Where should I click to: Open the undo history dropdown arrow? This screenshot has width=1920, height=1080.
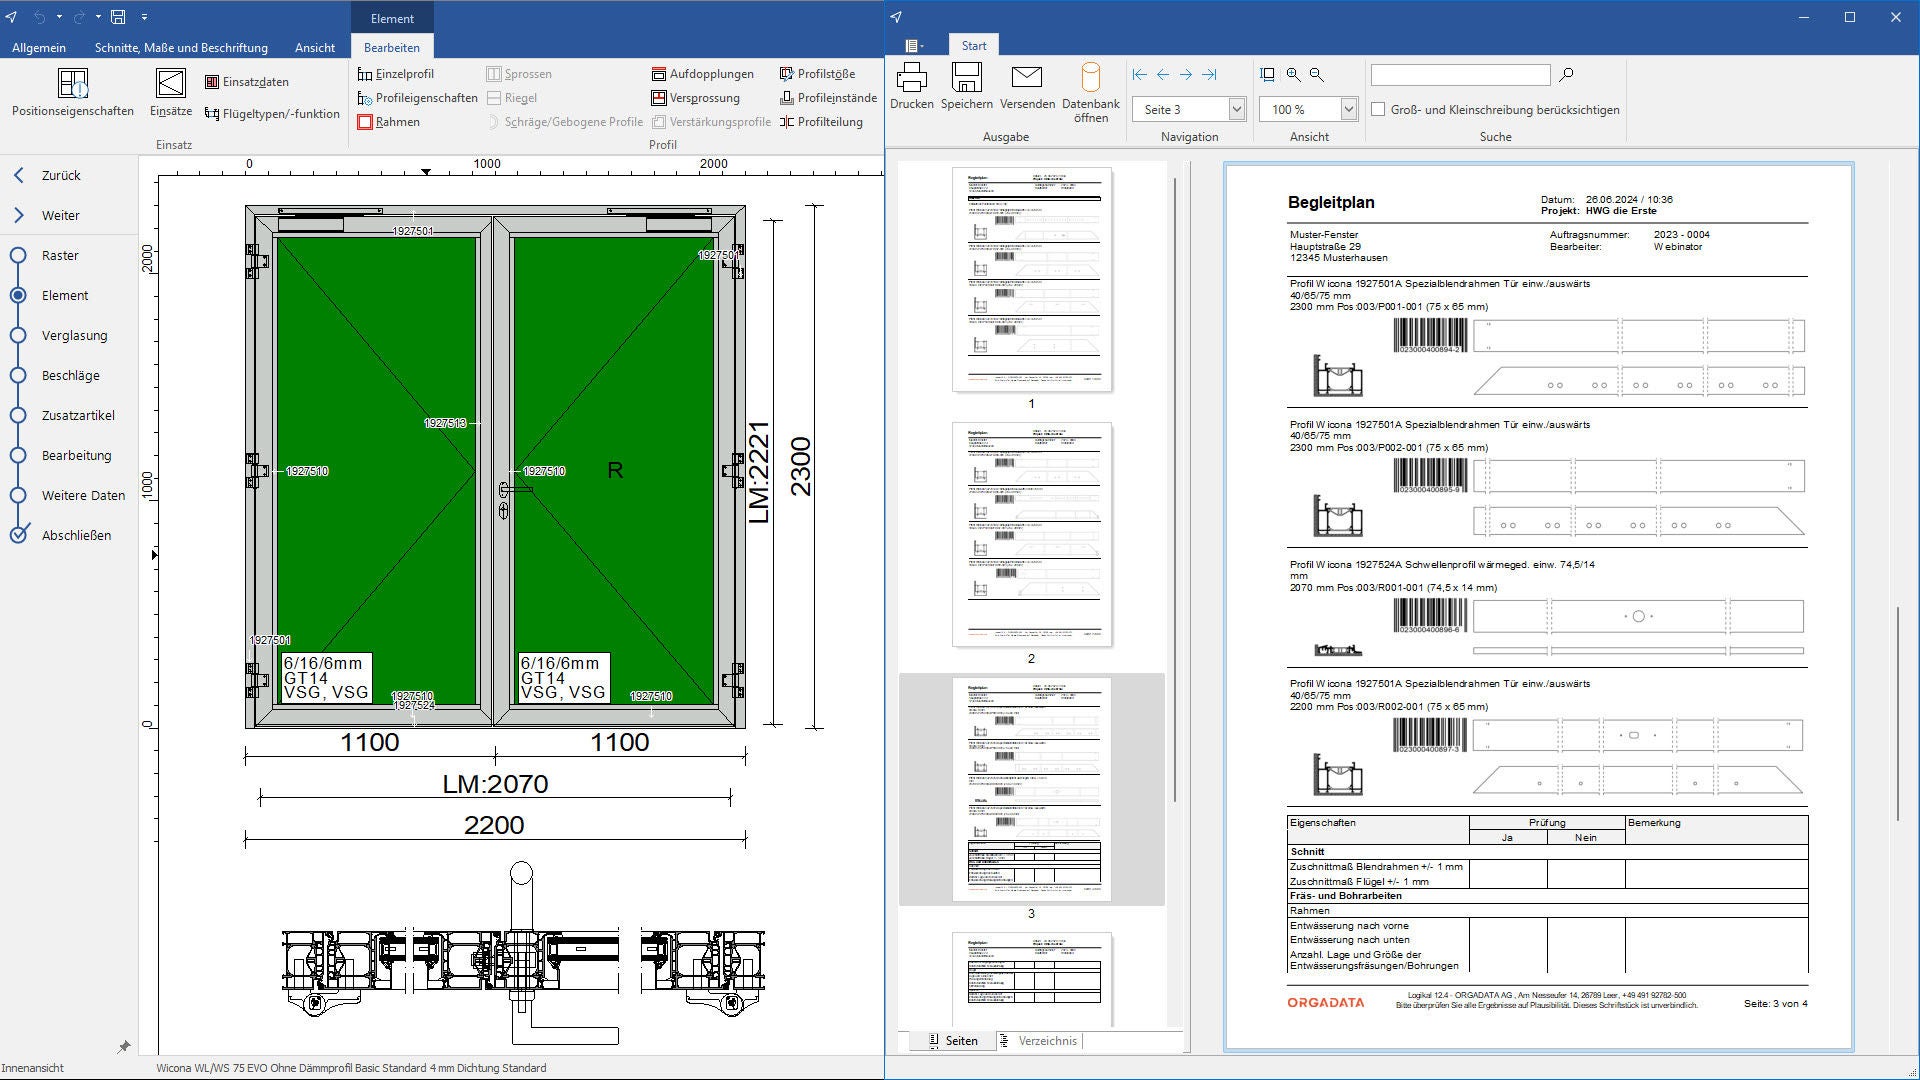59,17
